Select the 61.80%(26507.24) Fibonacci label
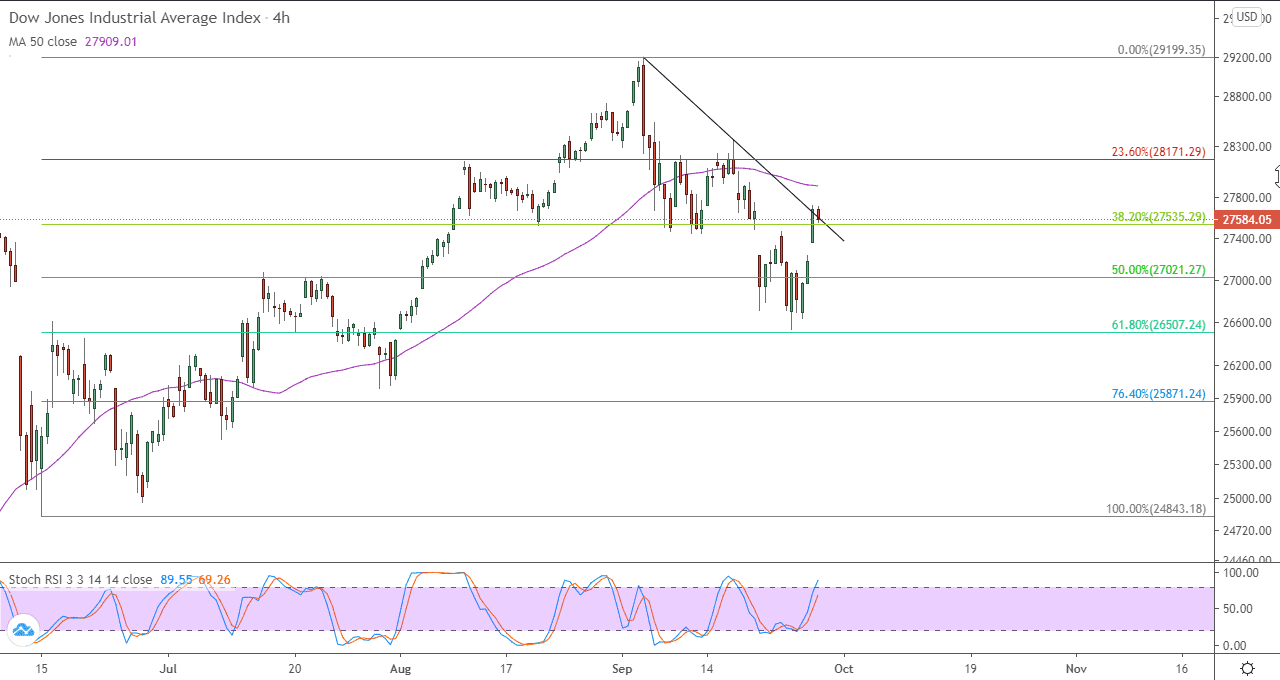The width and height of the screenshot is (1280, 680). pyautogui.click(x=1159, y=325)
